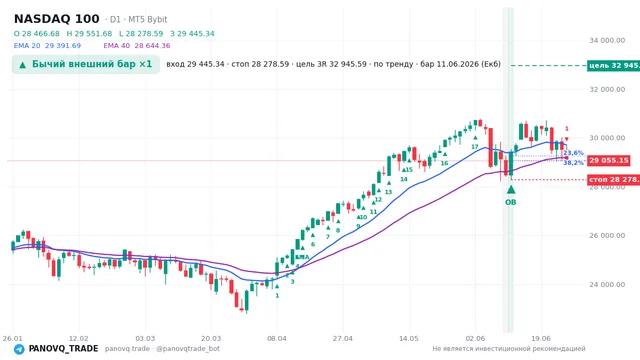Click the NASDAQ 100 chart title
640x360 pixels.
(x=56, y=19)
